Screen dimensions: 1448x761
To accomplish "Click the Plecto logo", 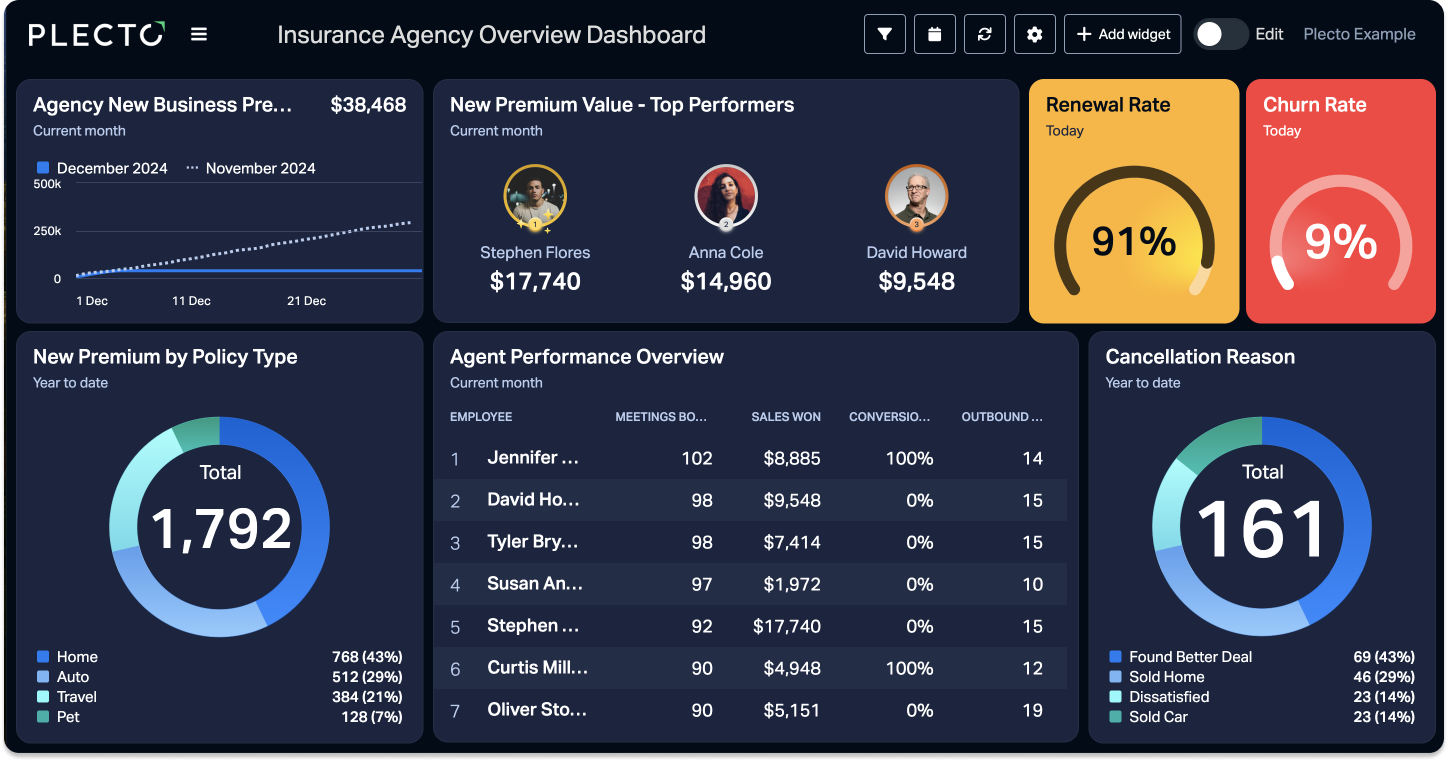I will pyautogui.click(x=97, y=34).
